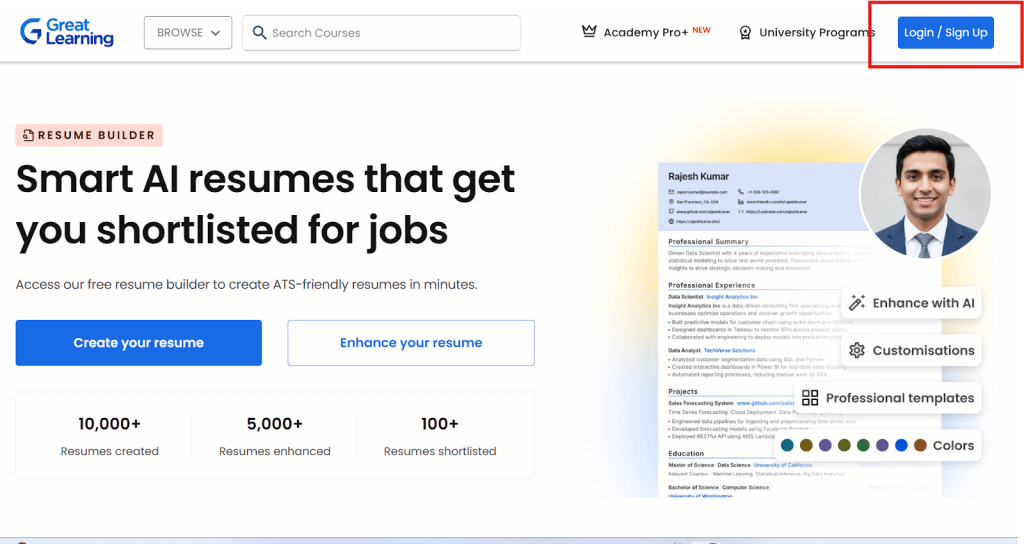Screen dimensions: 1024x544
Task: Pick the teal color swatch
Action: click(787, 445)
